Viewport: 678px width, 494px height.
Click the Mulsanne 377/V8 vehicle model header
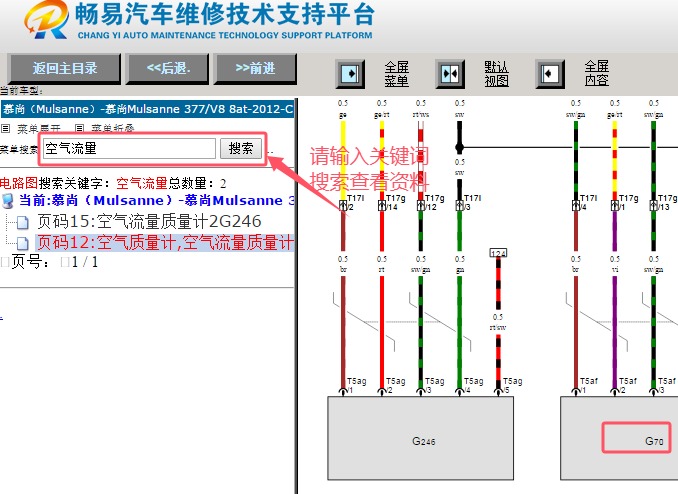click(x=147, y=109)
